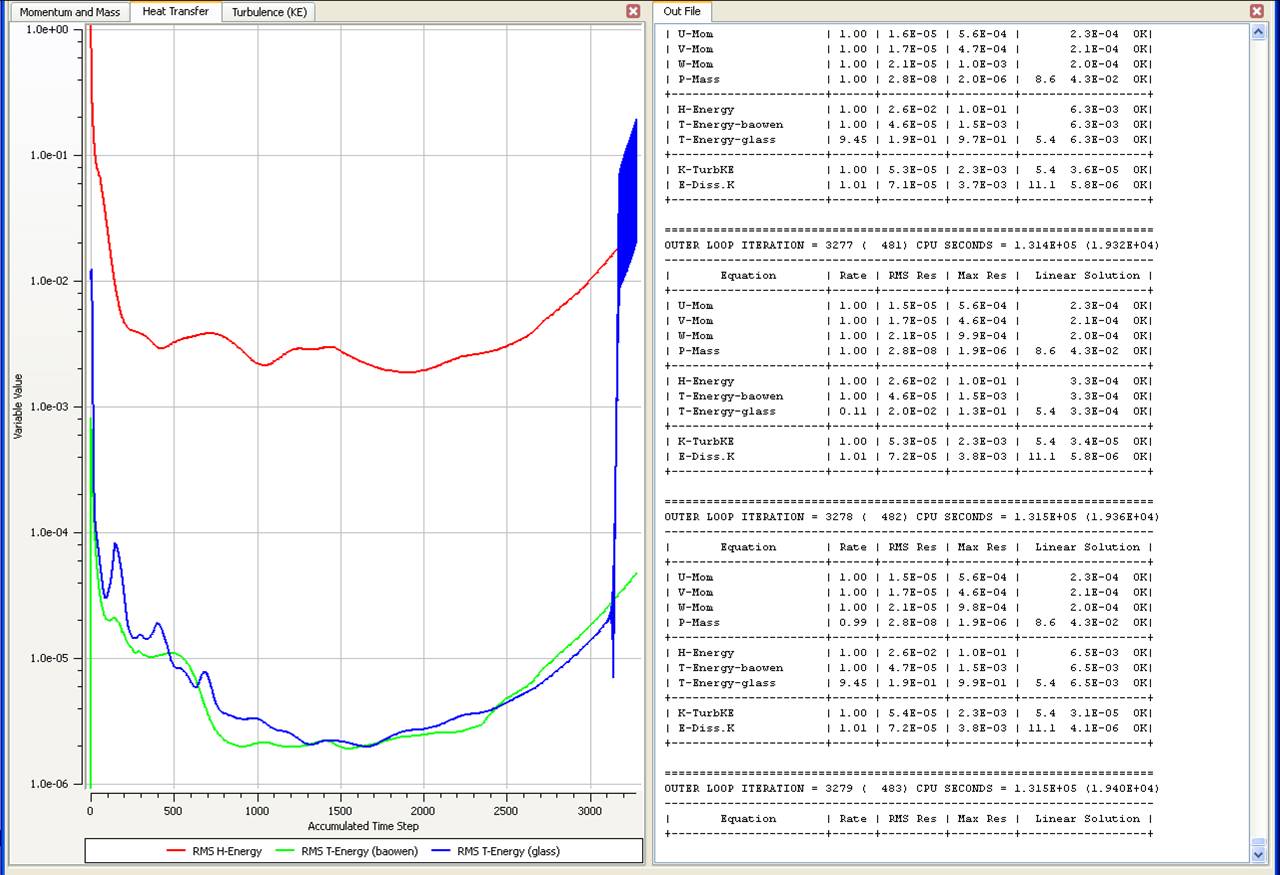
Task: Click the Accumulated Time Step axis title
Action: tap(363, 826)
